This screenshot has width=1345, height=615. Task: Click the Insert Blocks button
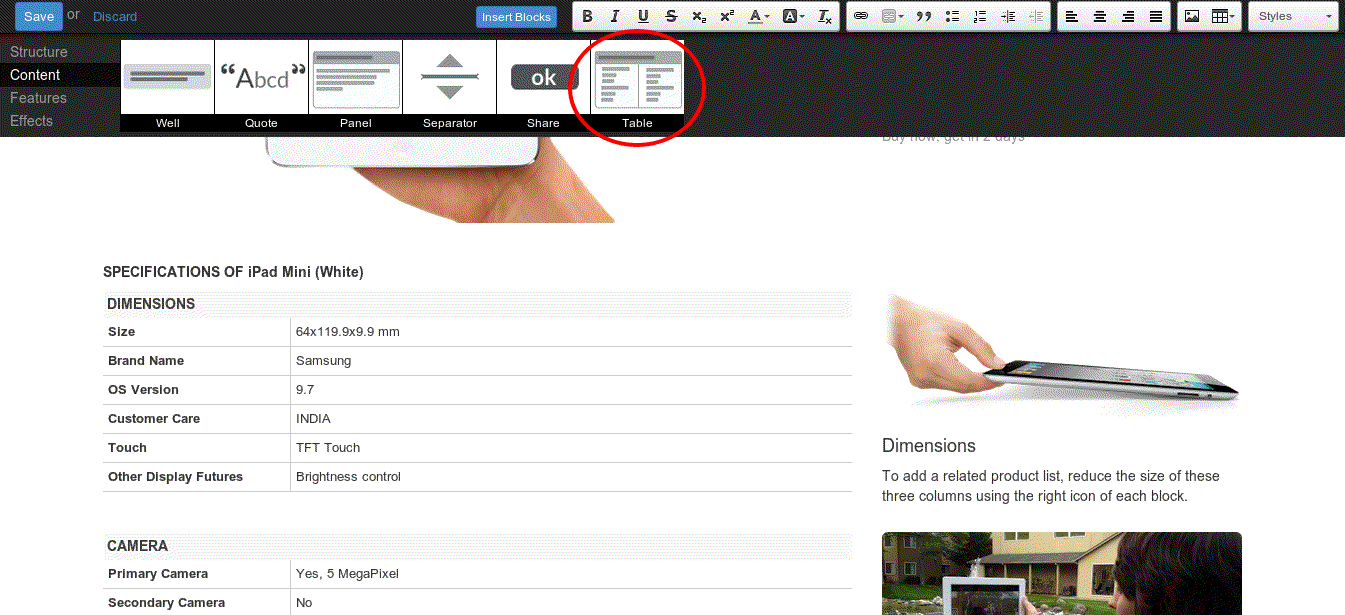click(x=516, y=17)
